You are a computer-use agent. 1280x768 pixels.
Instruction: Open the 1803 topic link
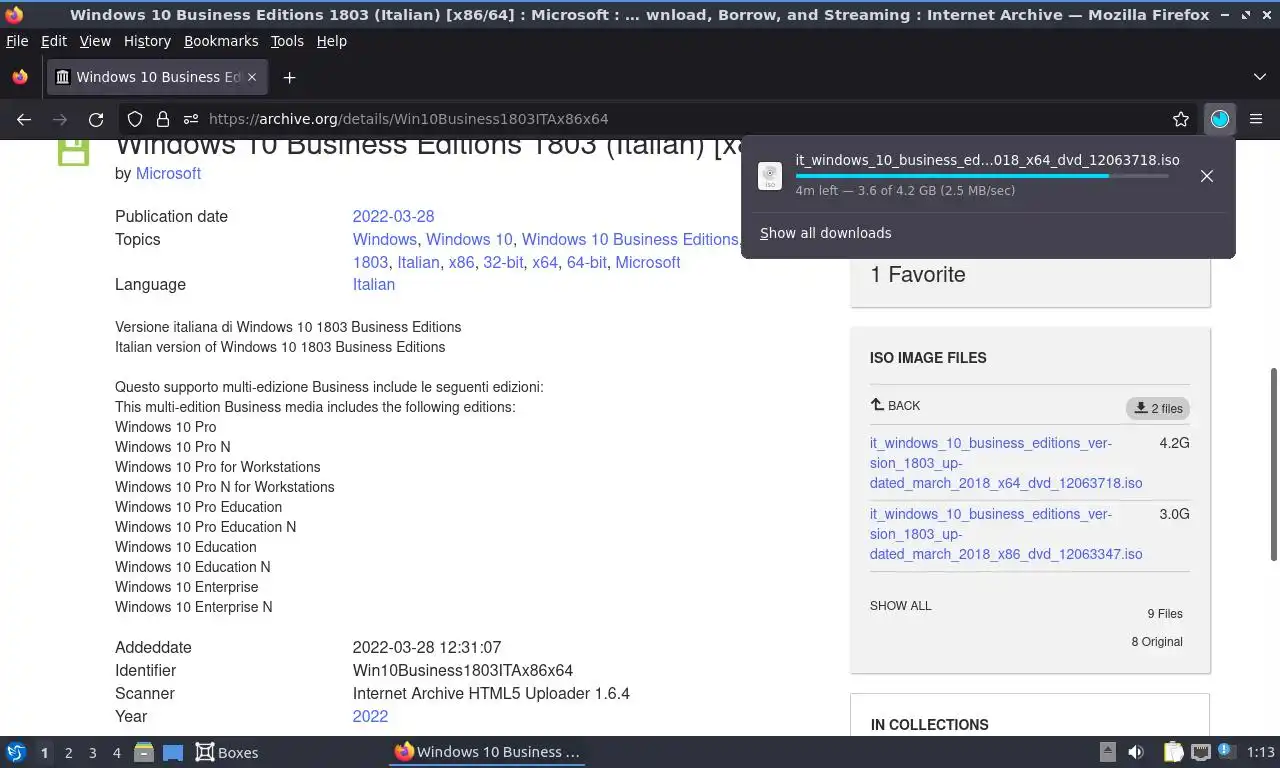pyautogui.click(x=370, y=262)
